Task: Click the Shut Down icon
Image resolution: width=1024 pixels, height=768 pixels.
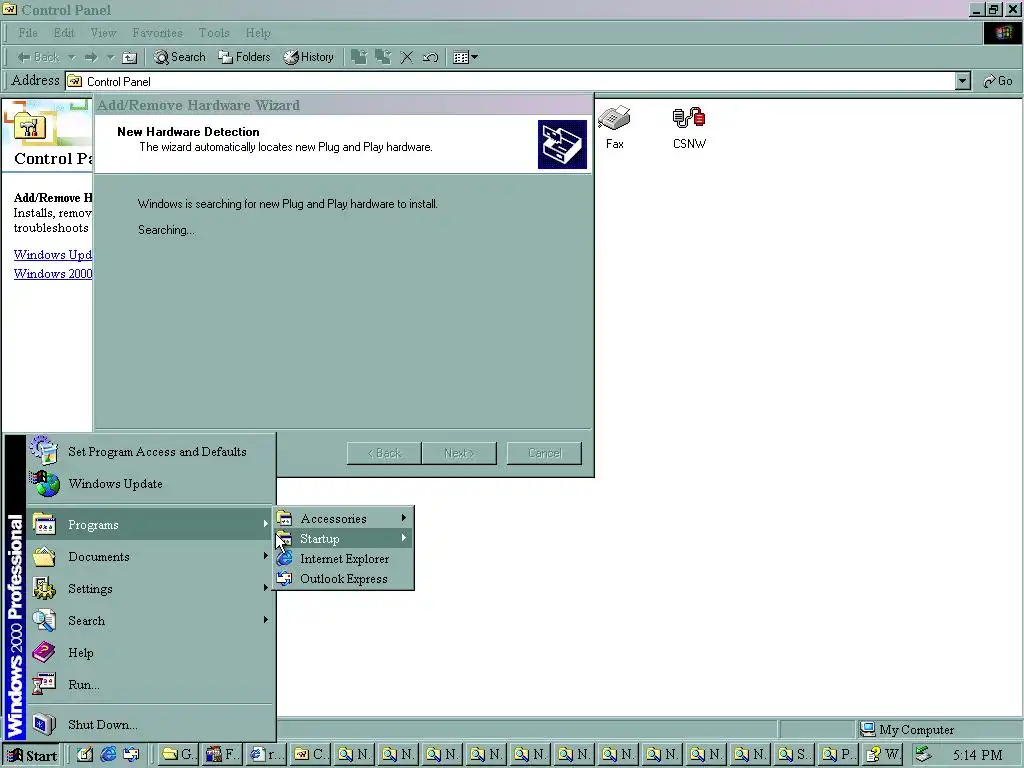Action: click(x=44, y=724)
